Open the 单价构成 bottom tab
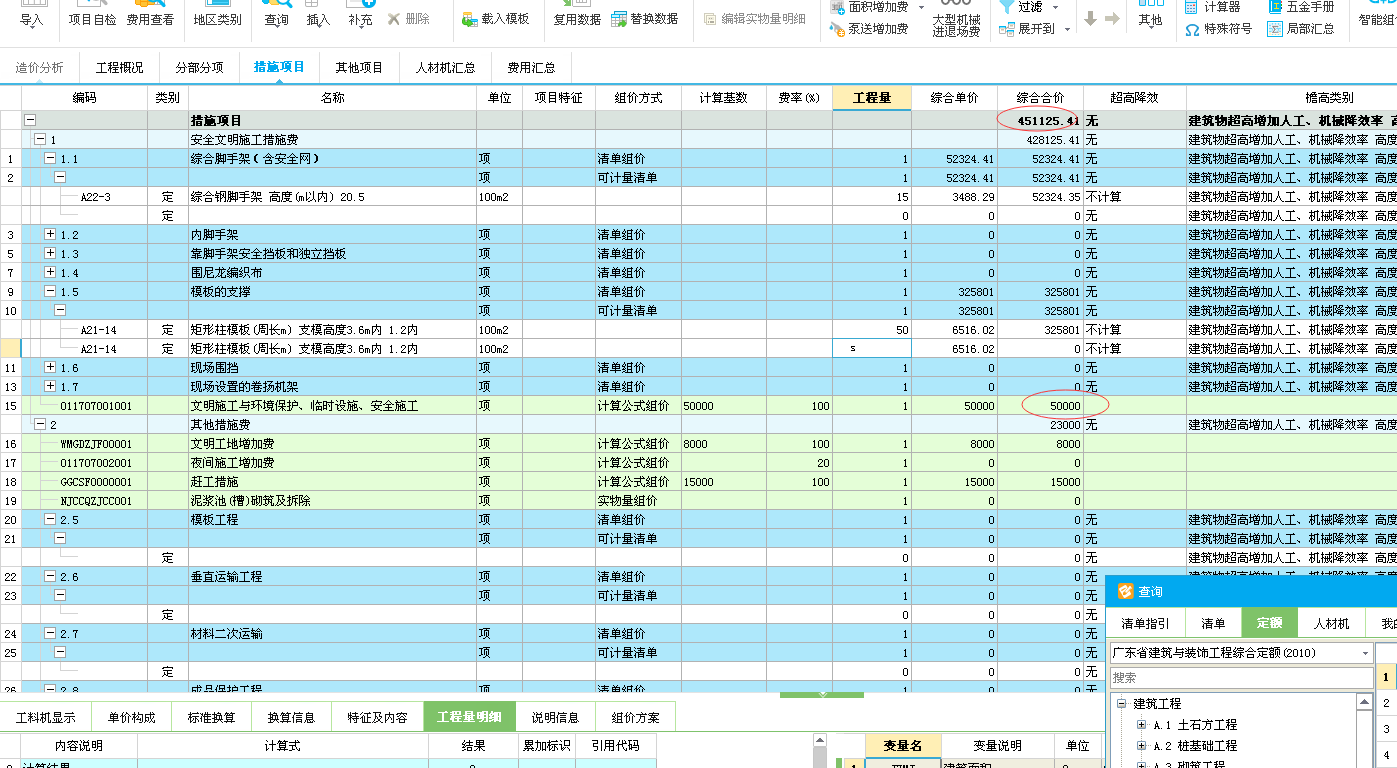Screen dimensions: 1397x768 click(131, 717)
